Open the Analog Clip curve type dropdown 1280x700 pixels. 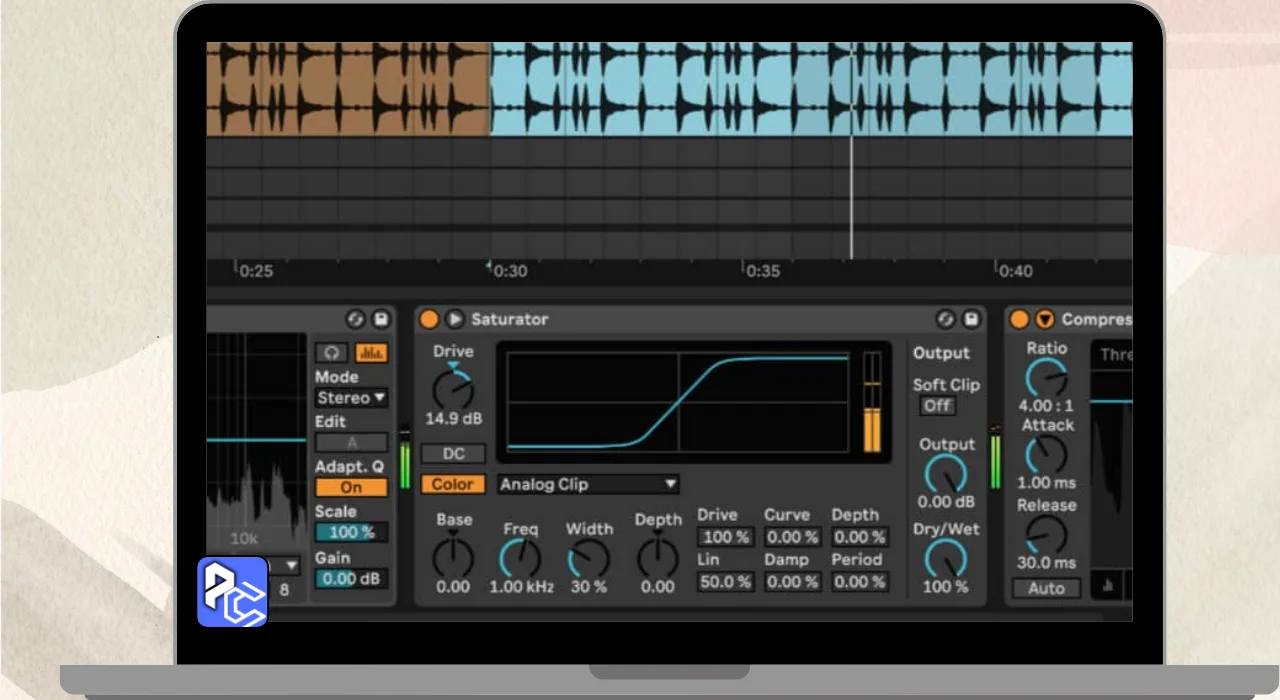click(x=588, y=484)
